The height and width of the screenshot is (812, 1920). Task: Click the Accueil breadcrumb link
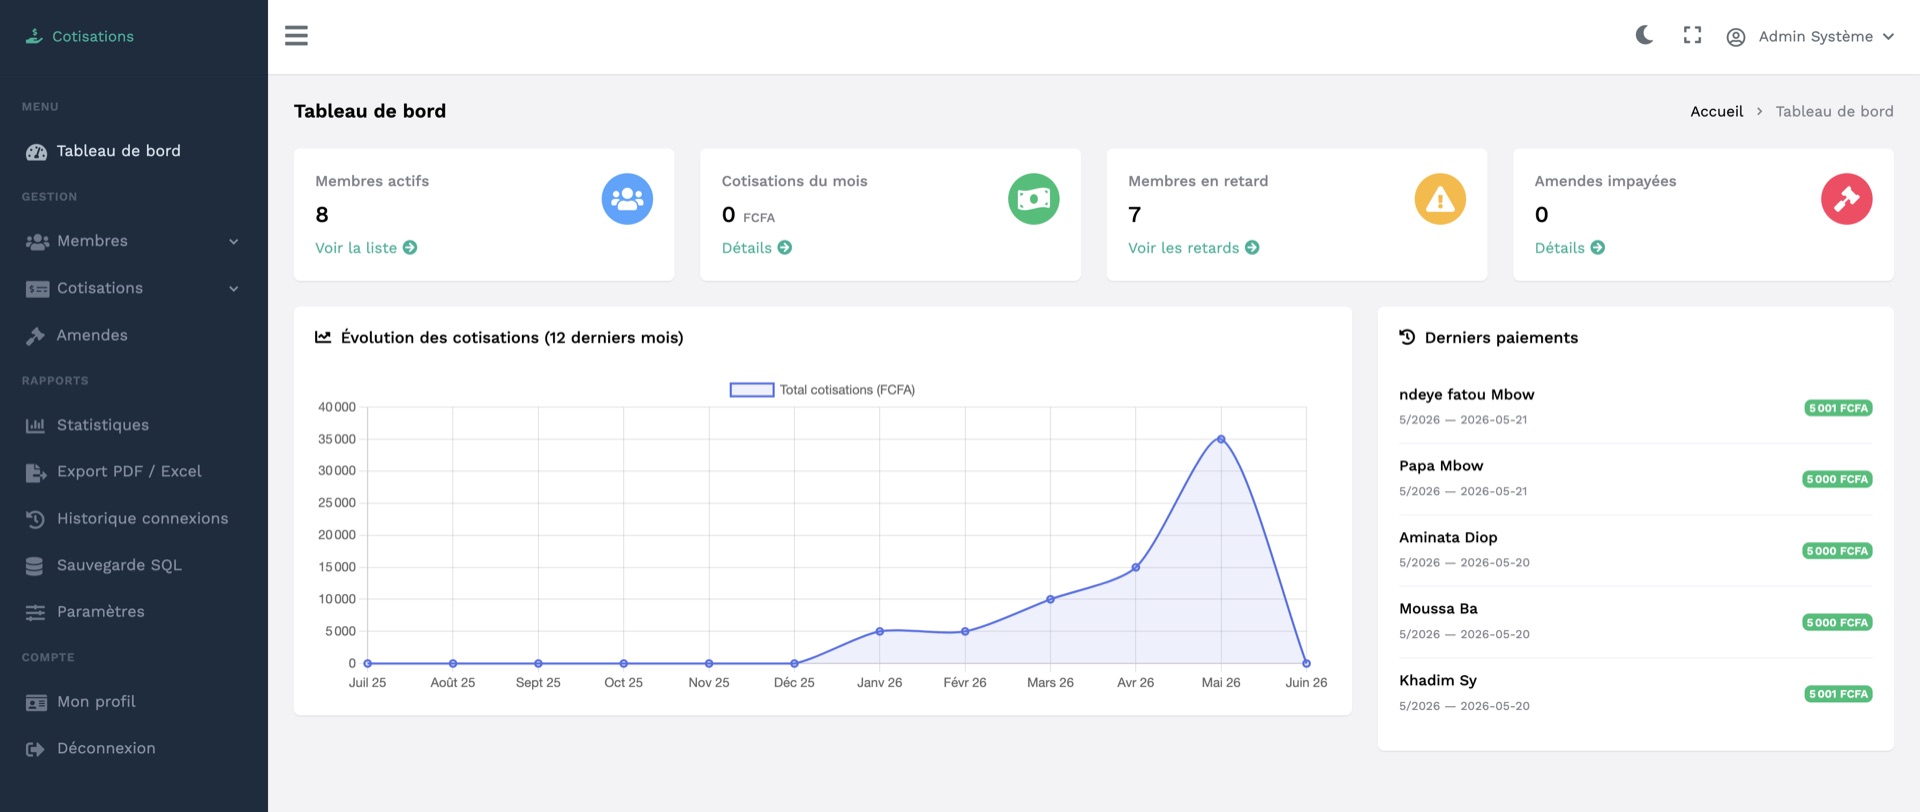point(1716,111)
